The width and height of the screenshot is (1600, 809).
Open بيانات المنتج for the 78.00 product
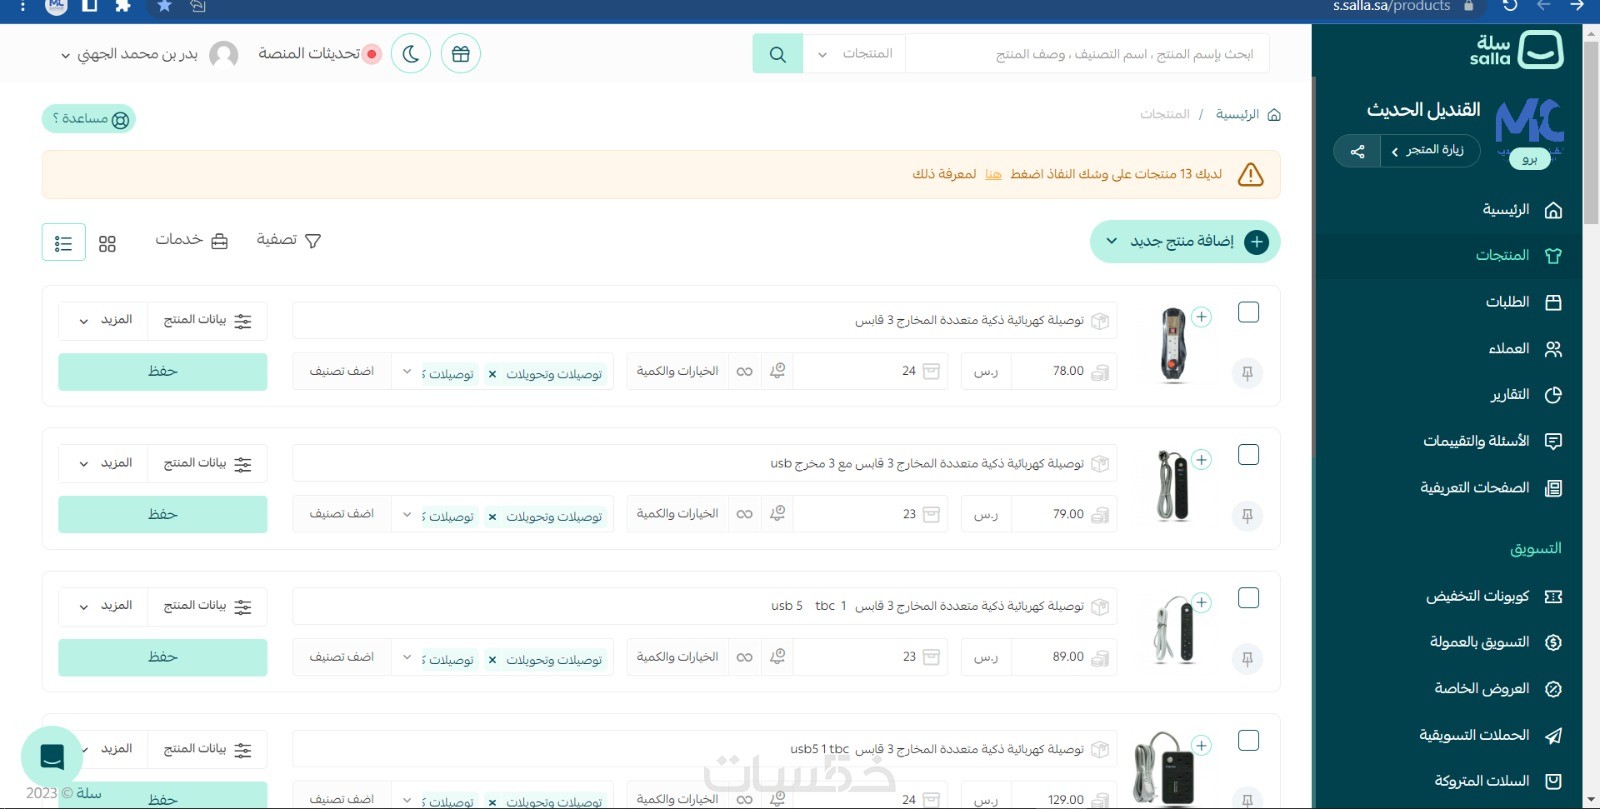click(208, 320)
